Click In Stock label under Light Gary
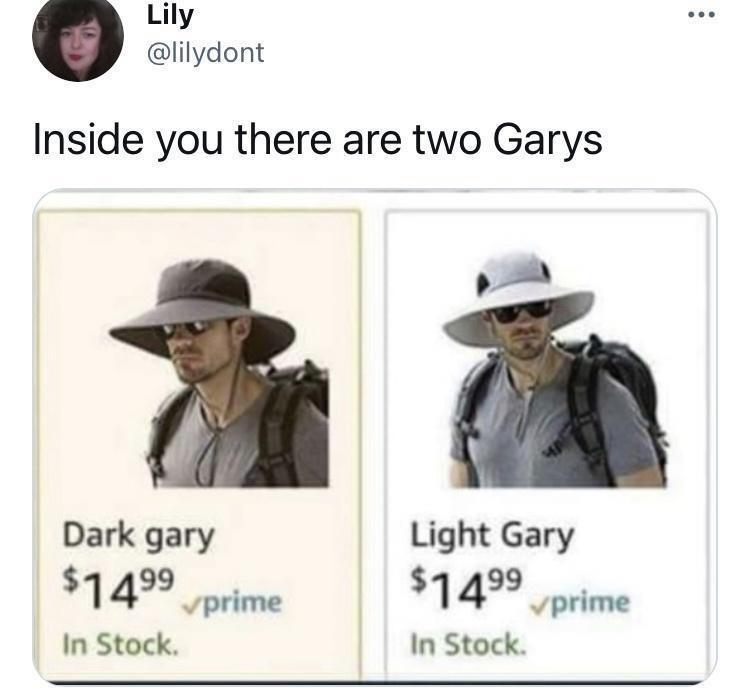This screenshot has width=750, height=695. click(x=469, y=644)
